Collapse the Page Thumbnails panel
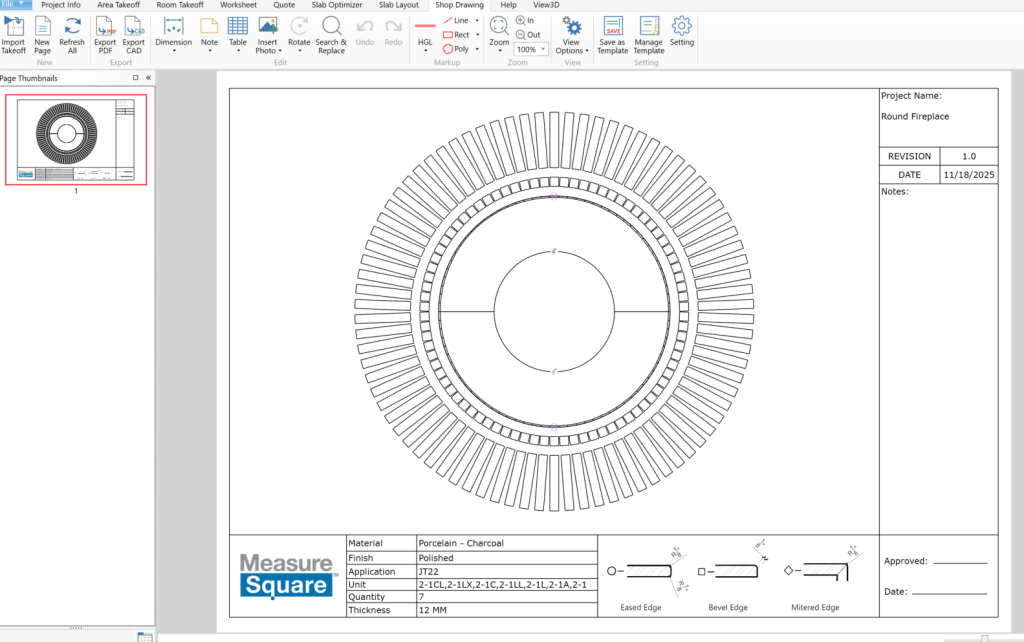The height and width of the screenshot is (642, 1024). point(148,78)
